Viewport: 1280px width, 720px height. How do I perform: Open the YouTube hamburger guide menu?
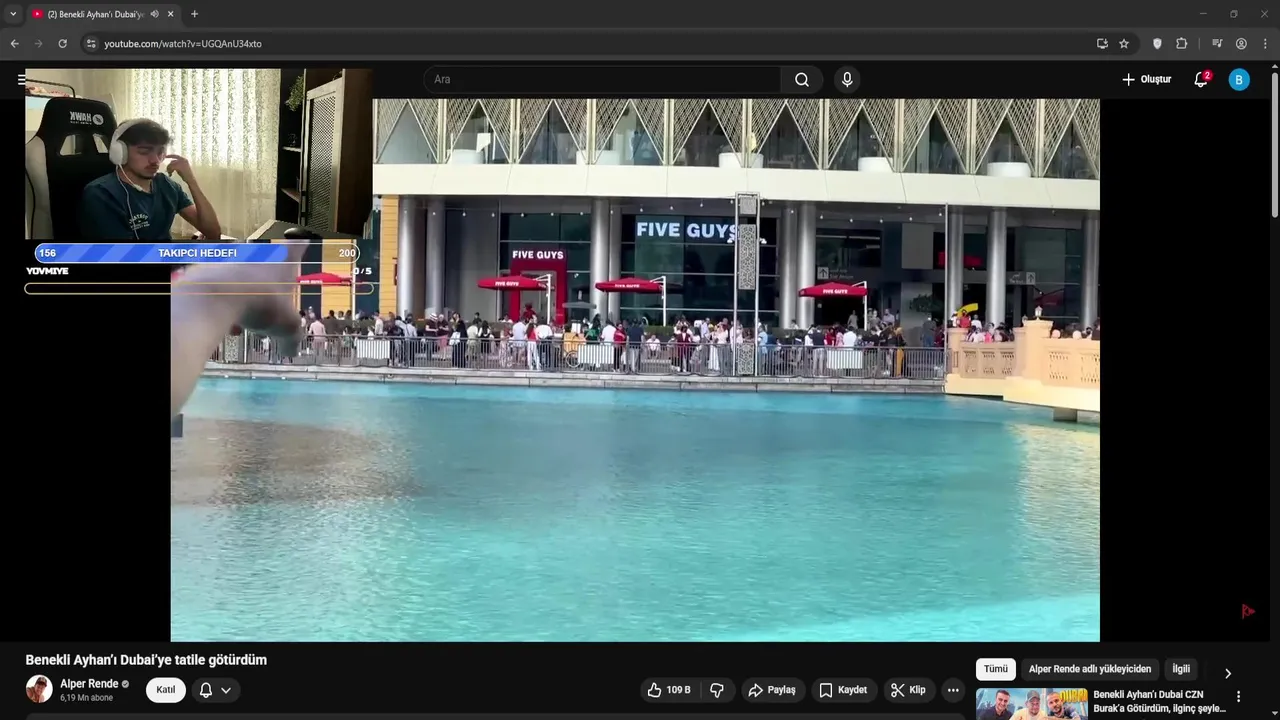pyautogui.click(x=22, y=79)
